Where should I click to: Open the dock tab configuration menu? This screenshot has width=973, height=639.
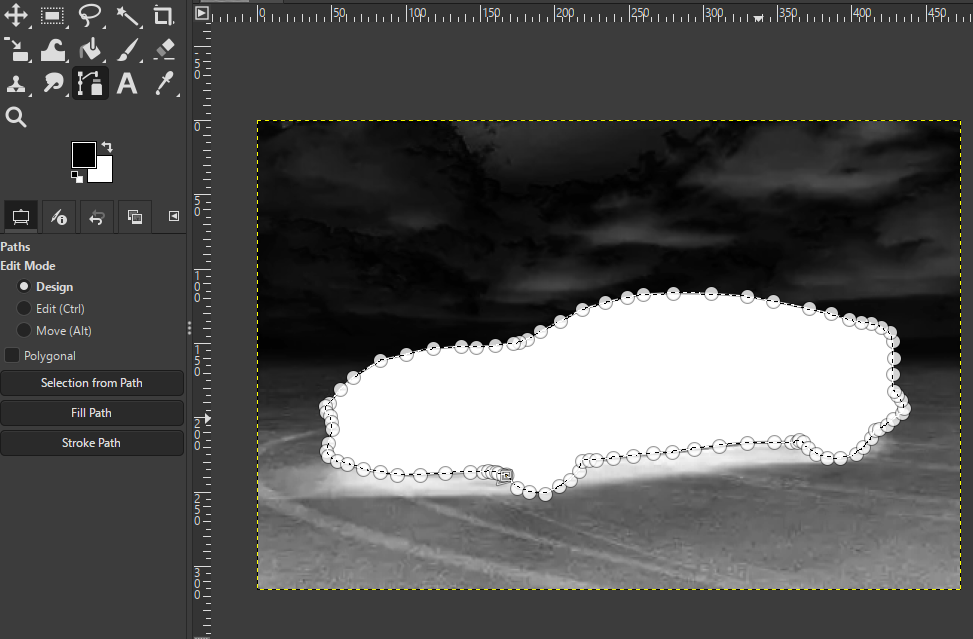tap(174, 216)
